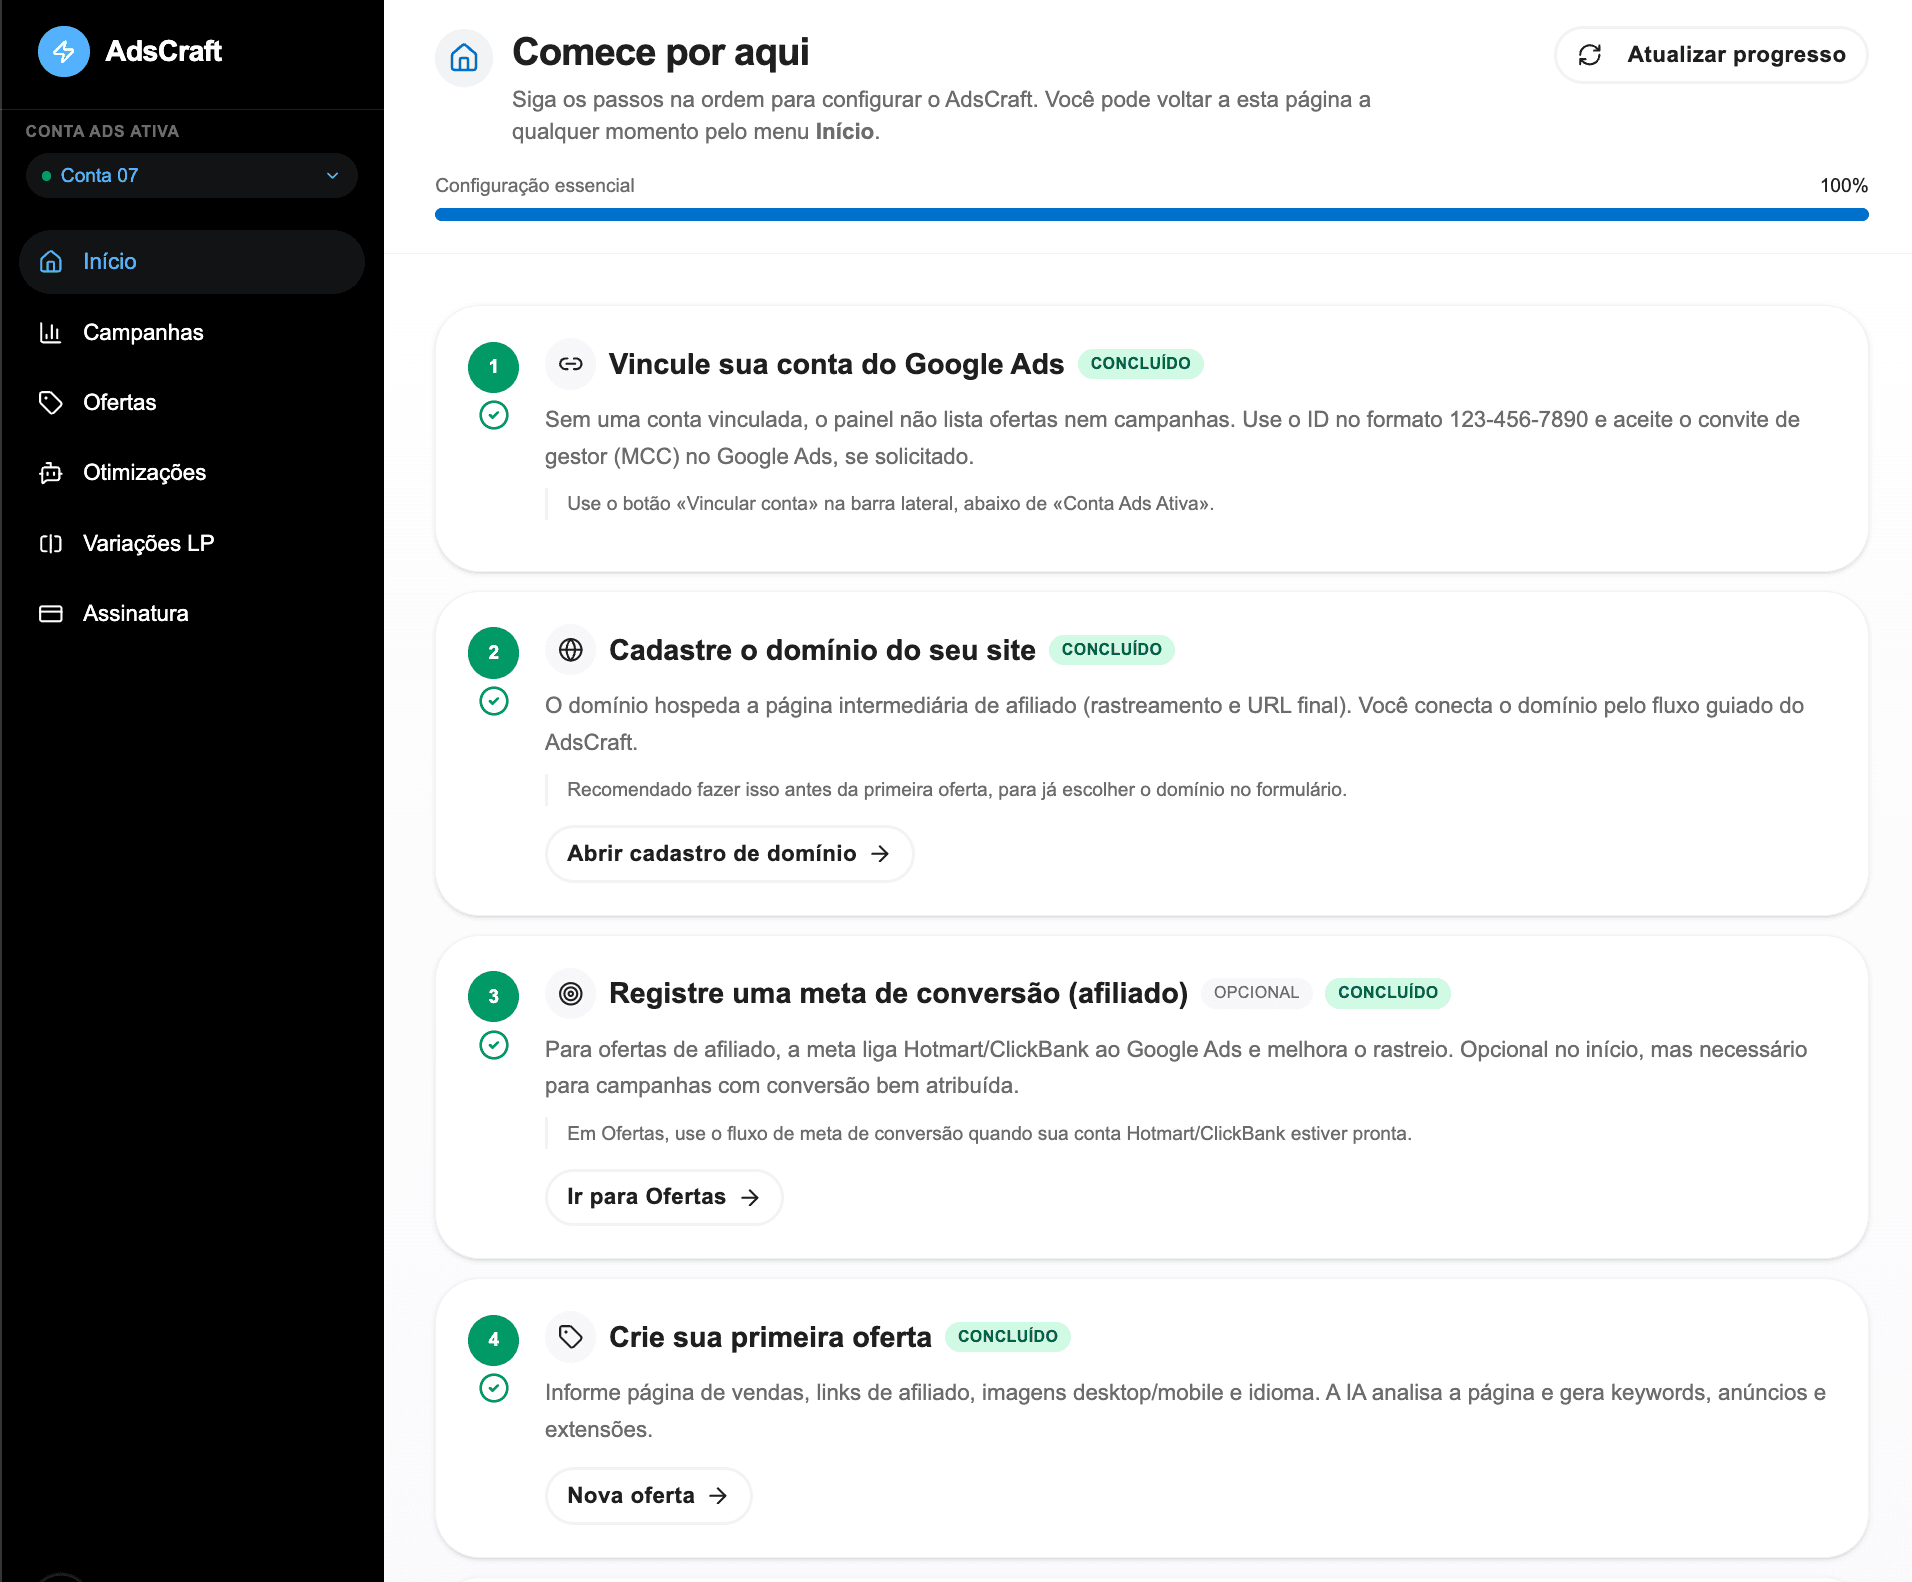Expand the Conta 07 account selector
The width and height of the screenshot is (1912, 1582).
(190, 175)
